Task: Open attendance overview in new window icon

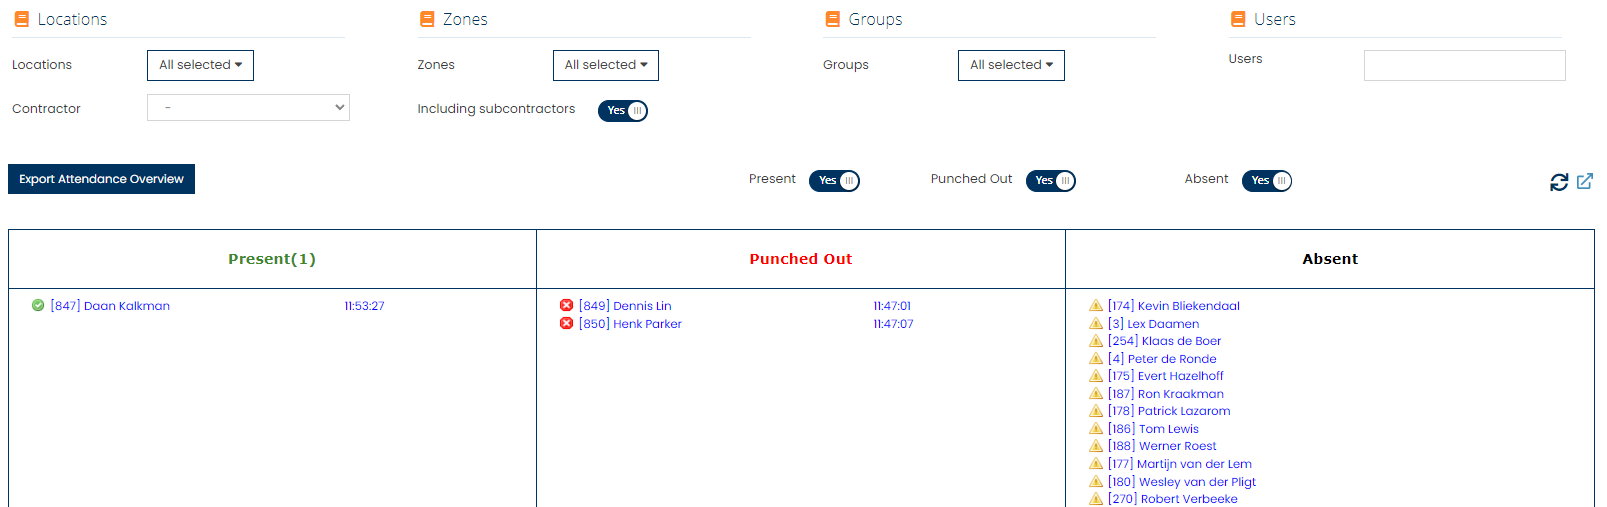Action: 1584,181
